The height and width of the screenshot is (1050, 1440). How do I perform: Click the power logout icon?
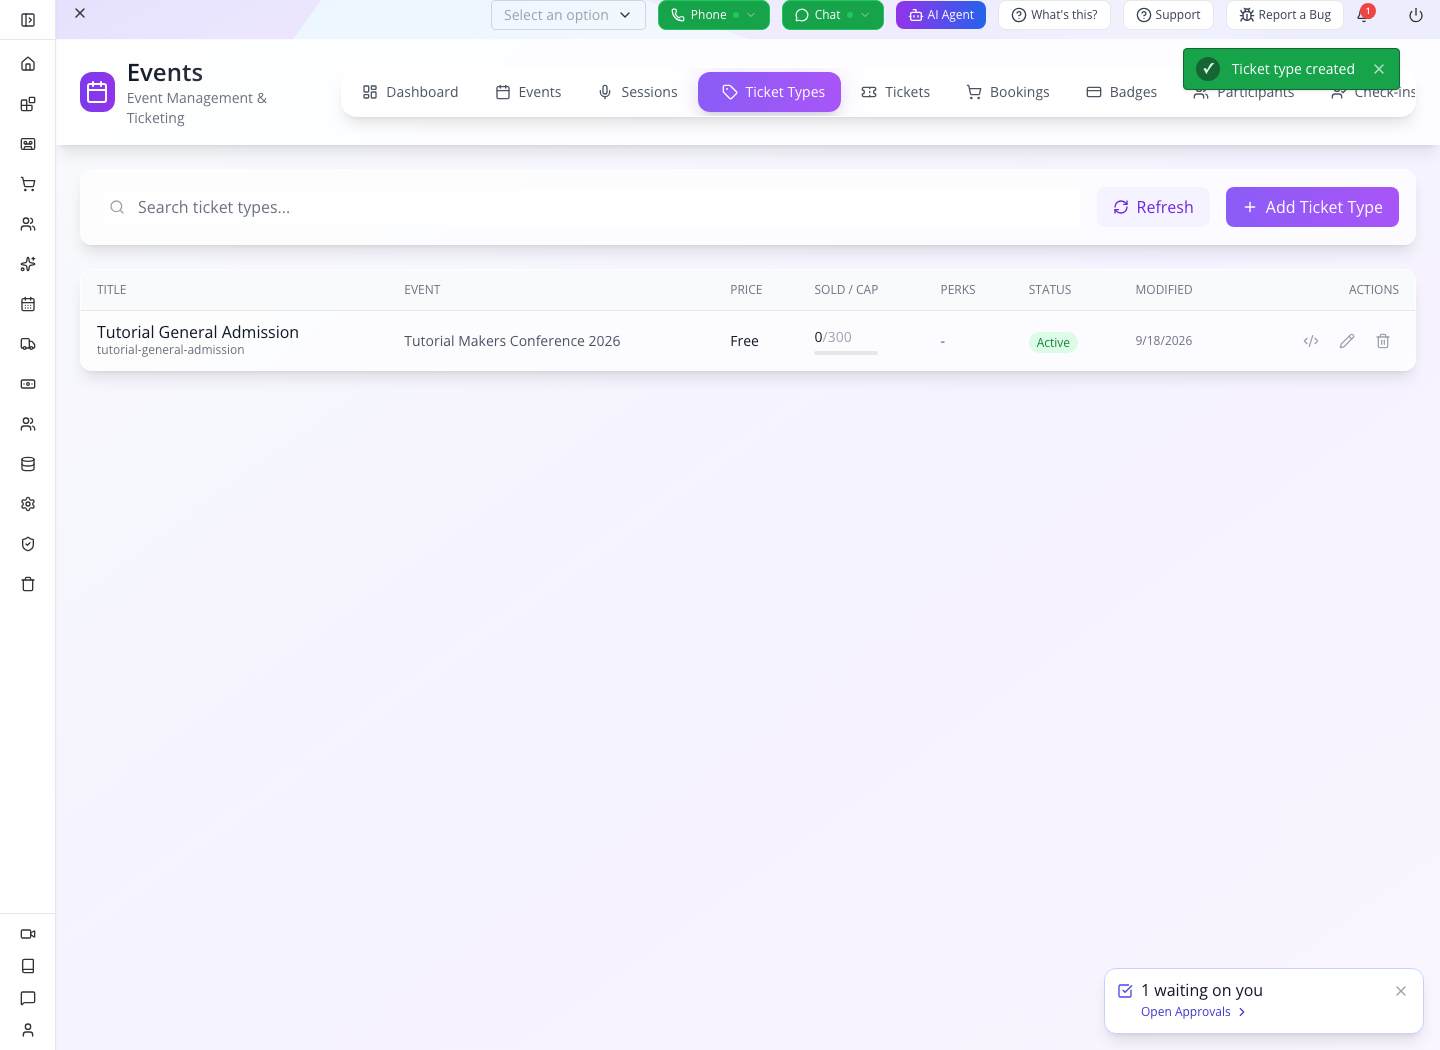click(x=1416, y=15)
